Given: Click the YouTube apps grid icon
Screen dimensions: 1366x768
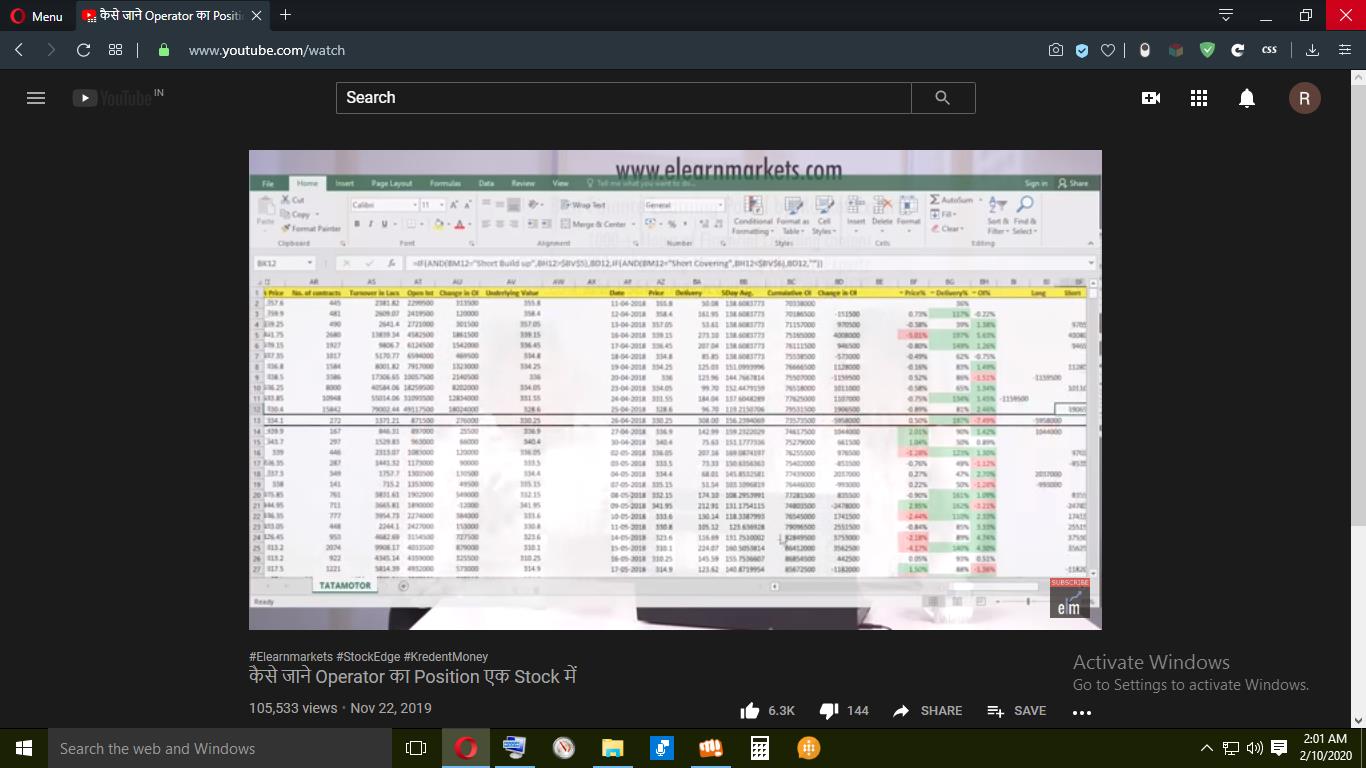Looking at the screenshot, I should [x=1198, y=97].
